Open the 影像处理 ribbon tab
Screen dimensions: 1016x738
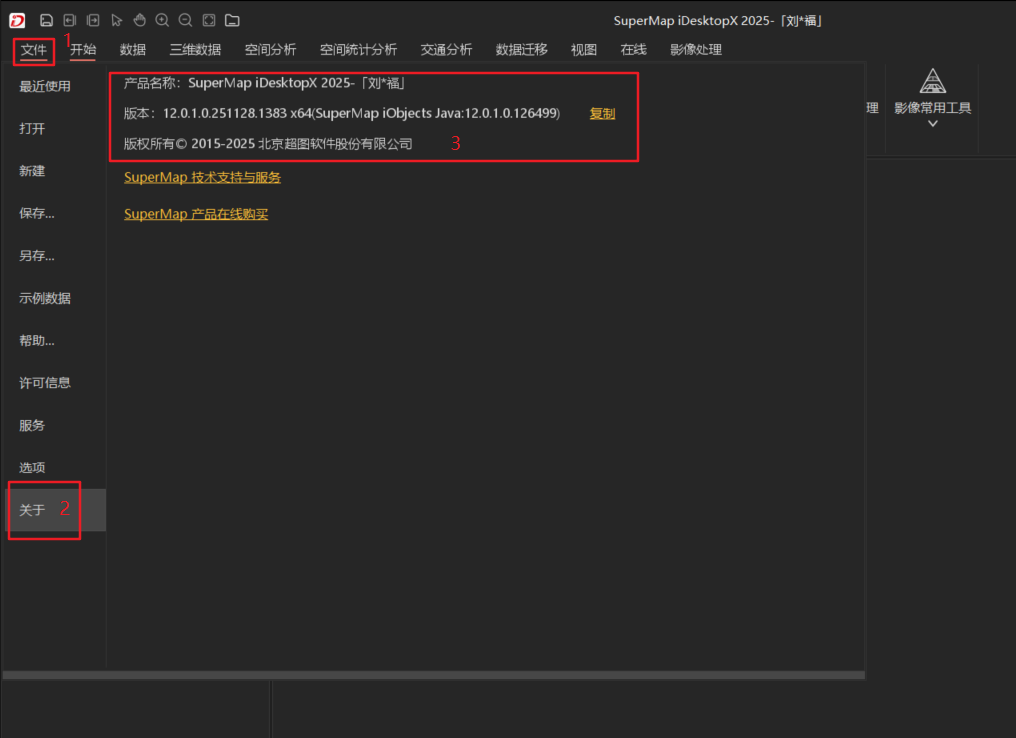[695, 50]
